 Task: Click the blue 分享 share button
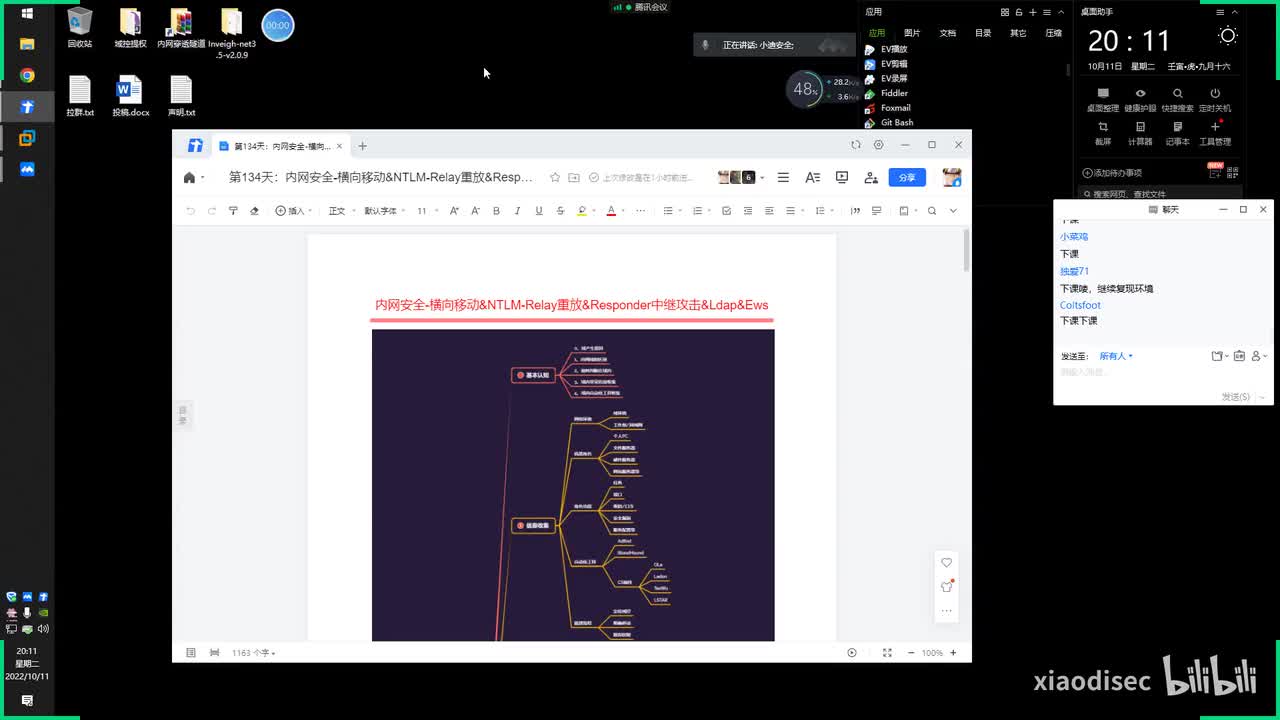907,177
